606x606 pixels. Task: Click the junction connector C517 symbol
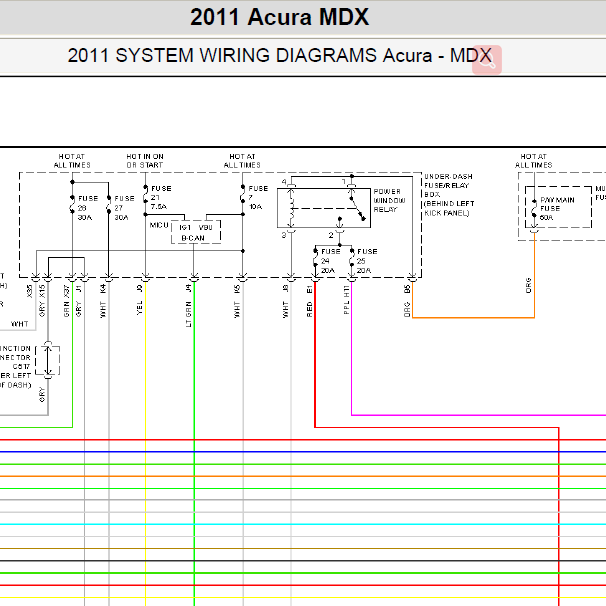pyautogui.click(x=46, y=358)
